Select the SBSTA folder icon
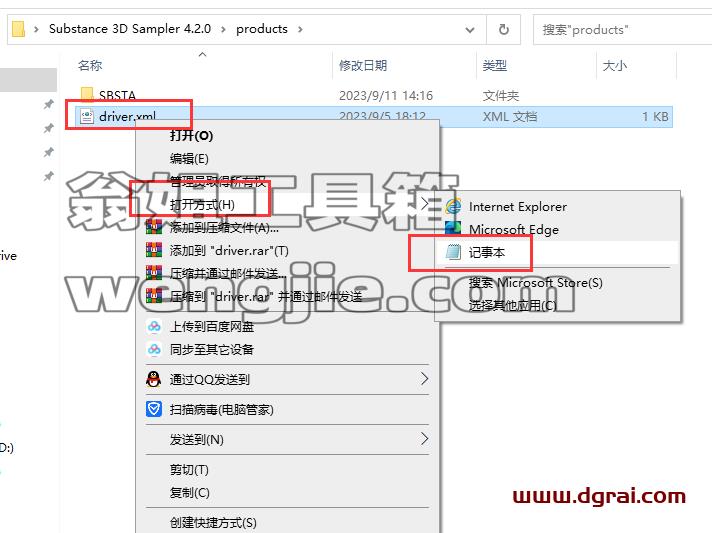 click(x=87, y=94)
